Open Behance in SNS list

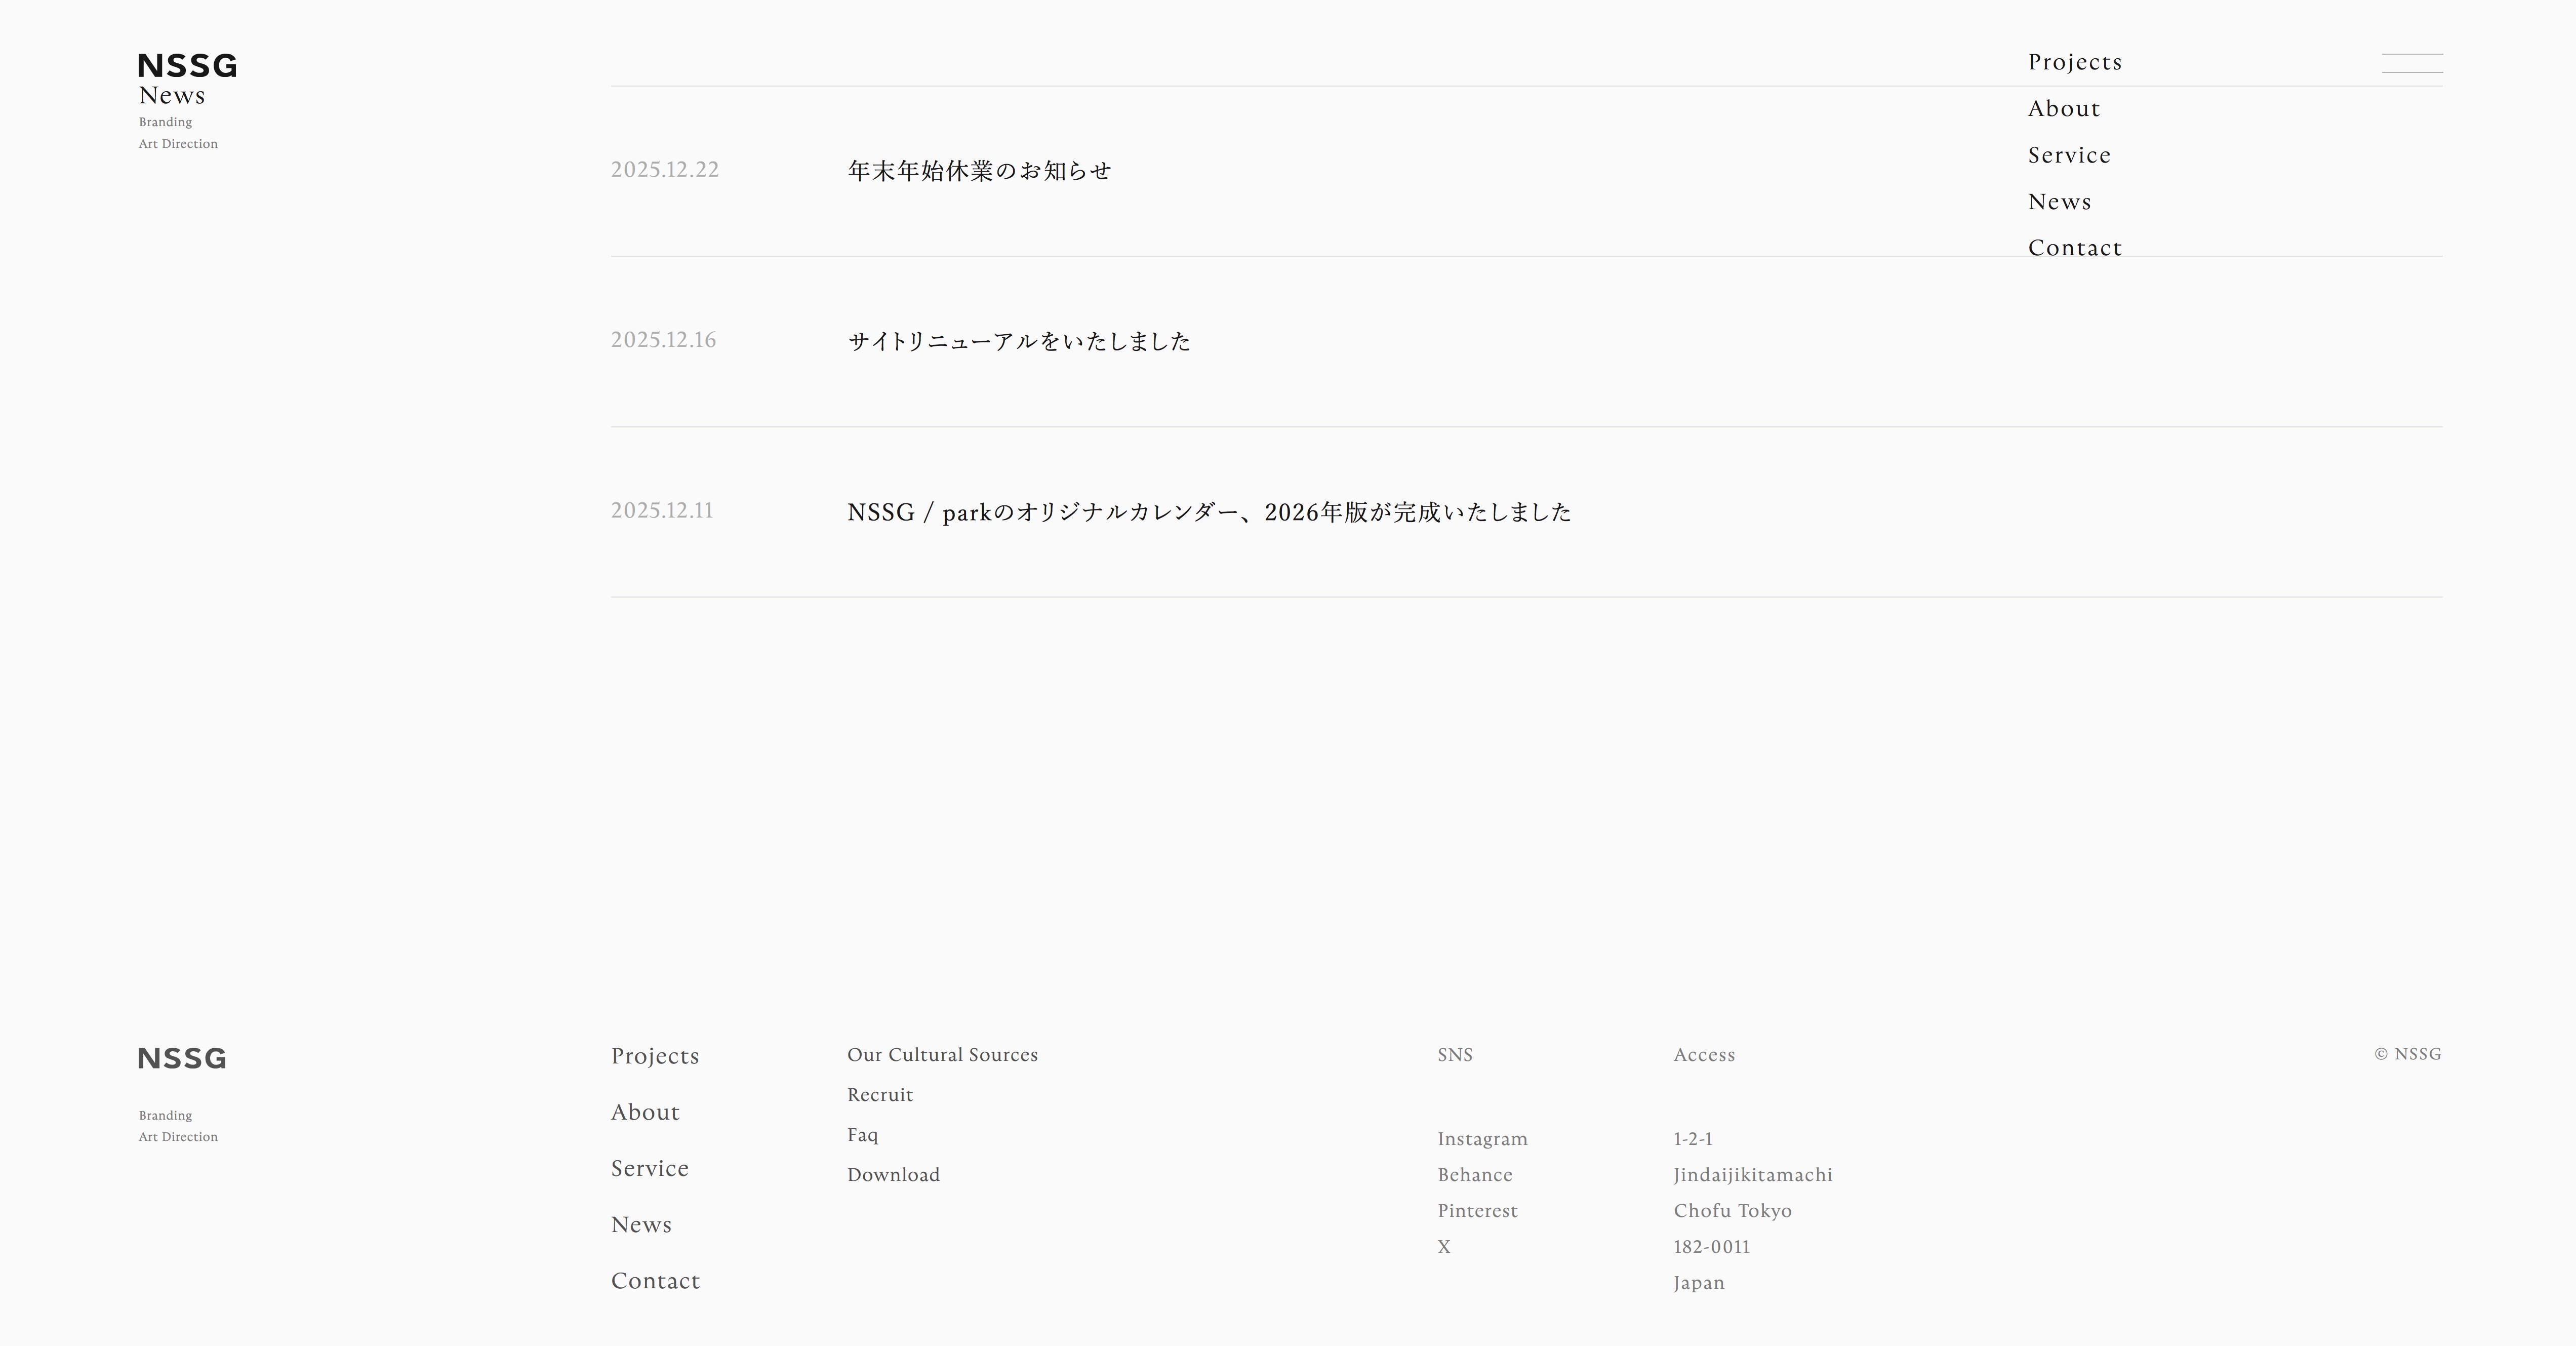pyautogui.click(x=1474, y=1175)
